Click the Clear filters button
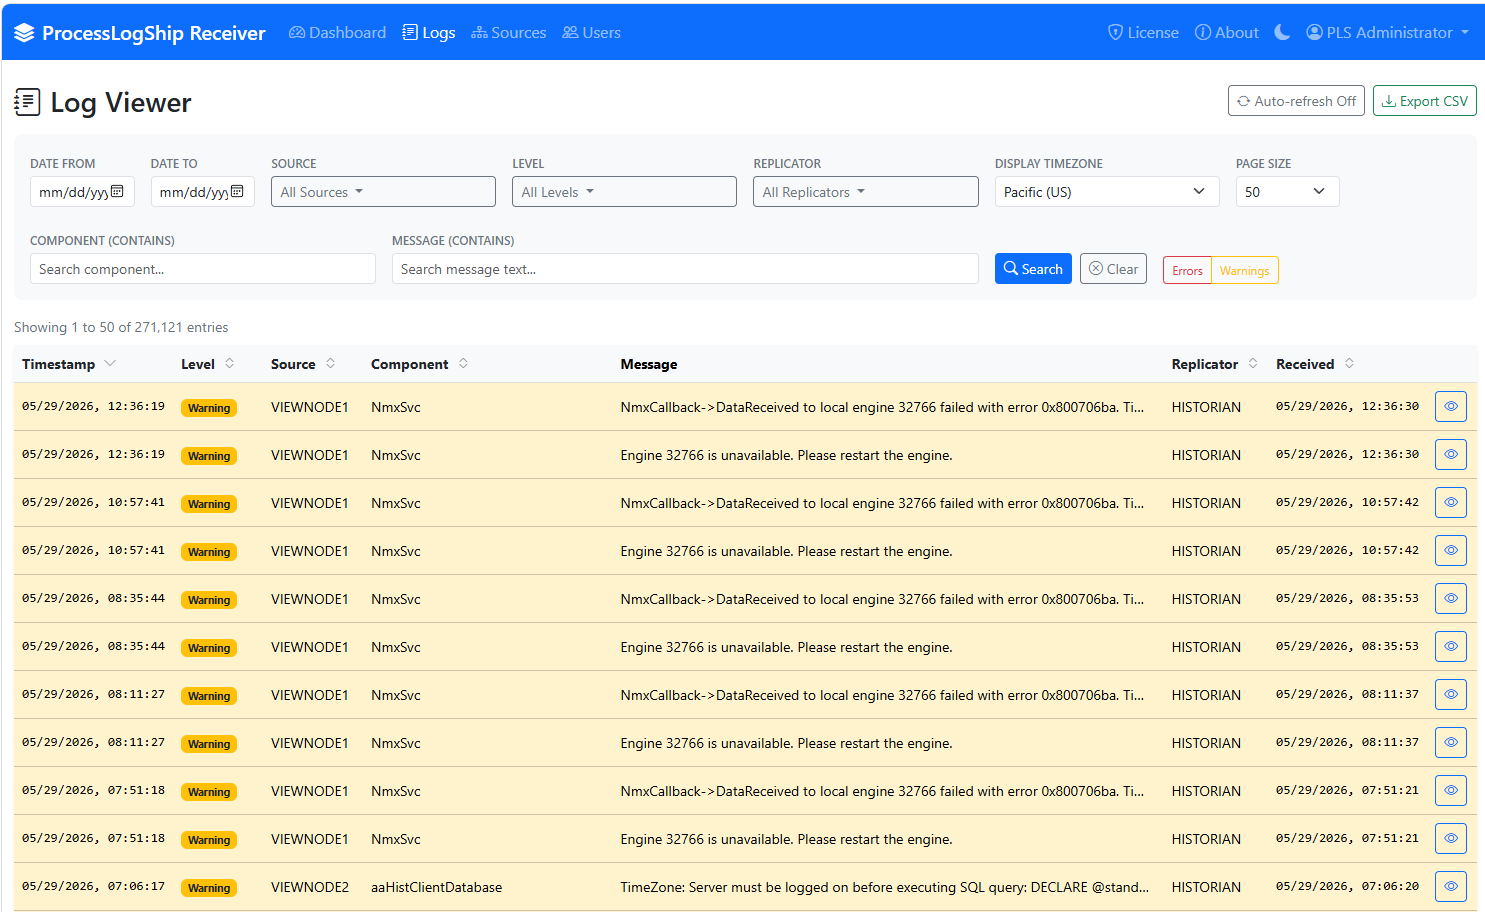 tap(1113, 269)
